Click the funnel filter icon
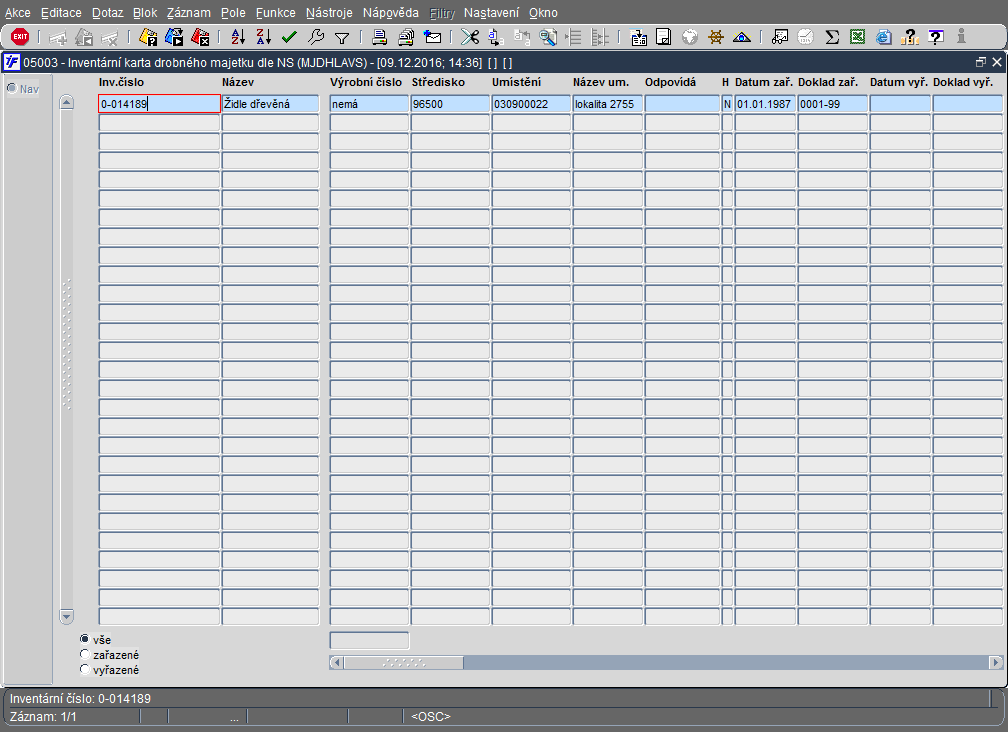Screen dimensions: 1008x732 pos(342,38)
